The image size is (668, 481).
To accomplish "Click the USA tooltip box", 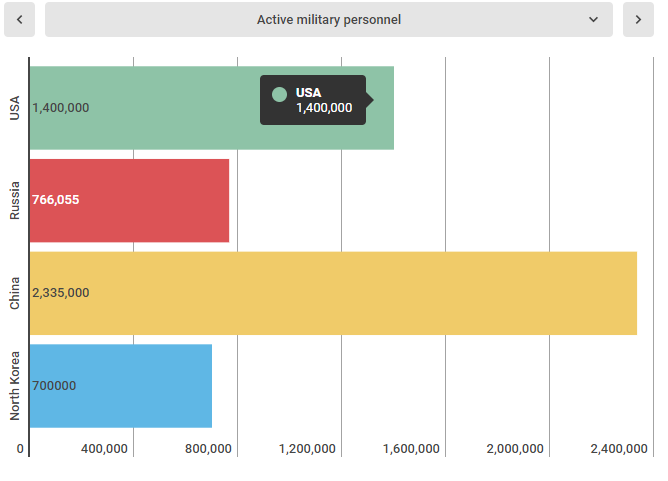I will [313, 100].
